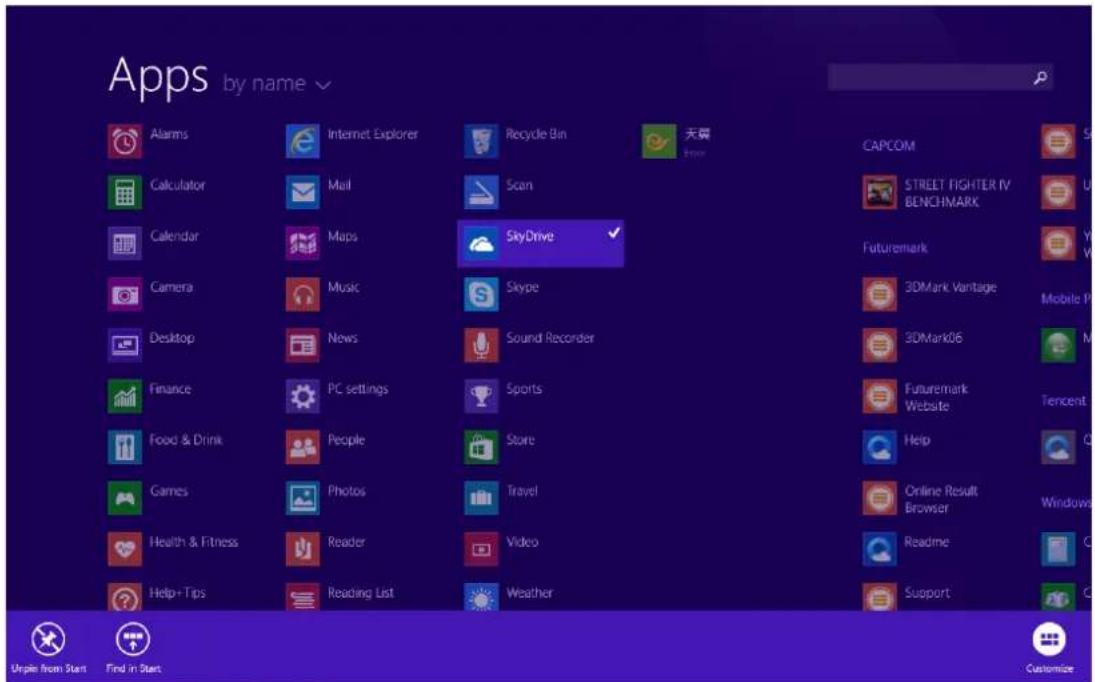Open the Support shortcut icon
This screenshot has width=1095, height=682.
click(879, 598)
